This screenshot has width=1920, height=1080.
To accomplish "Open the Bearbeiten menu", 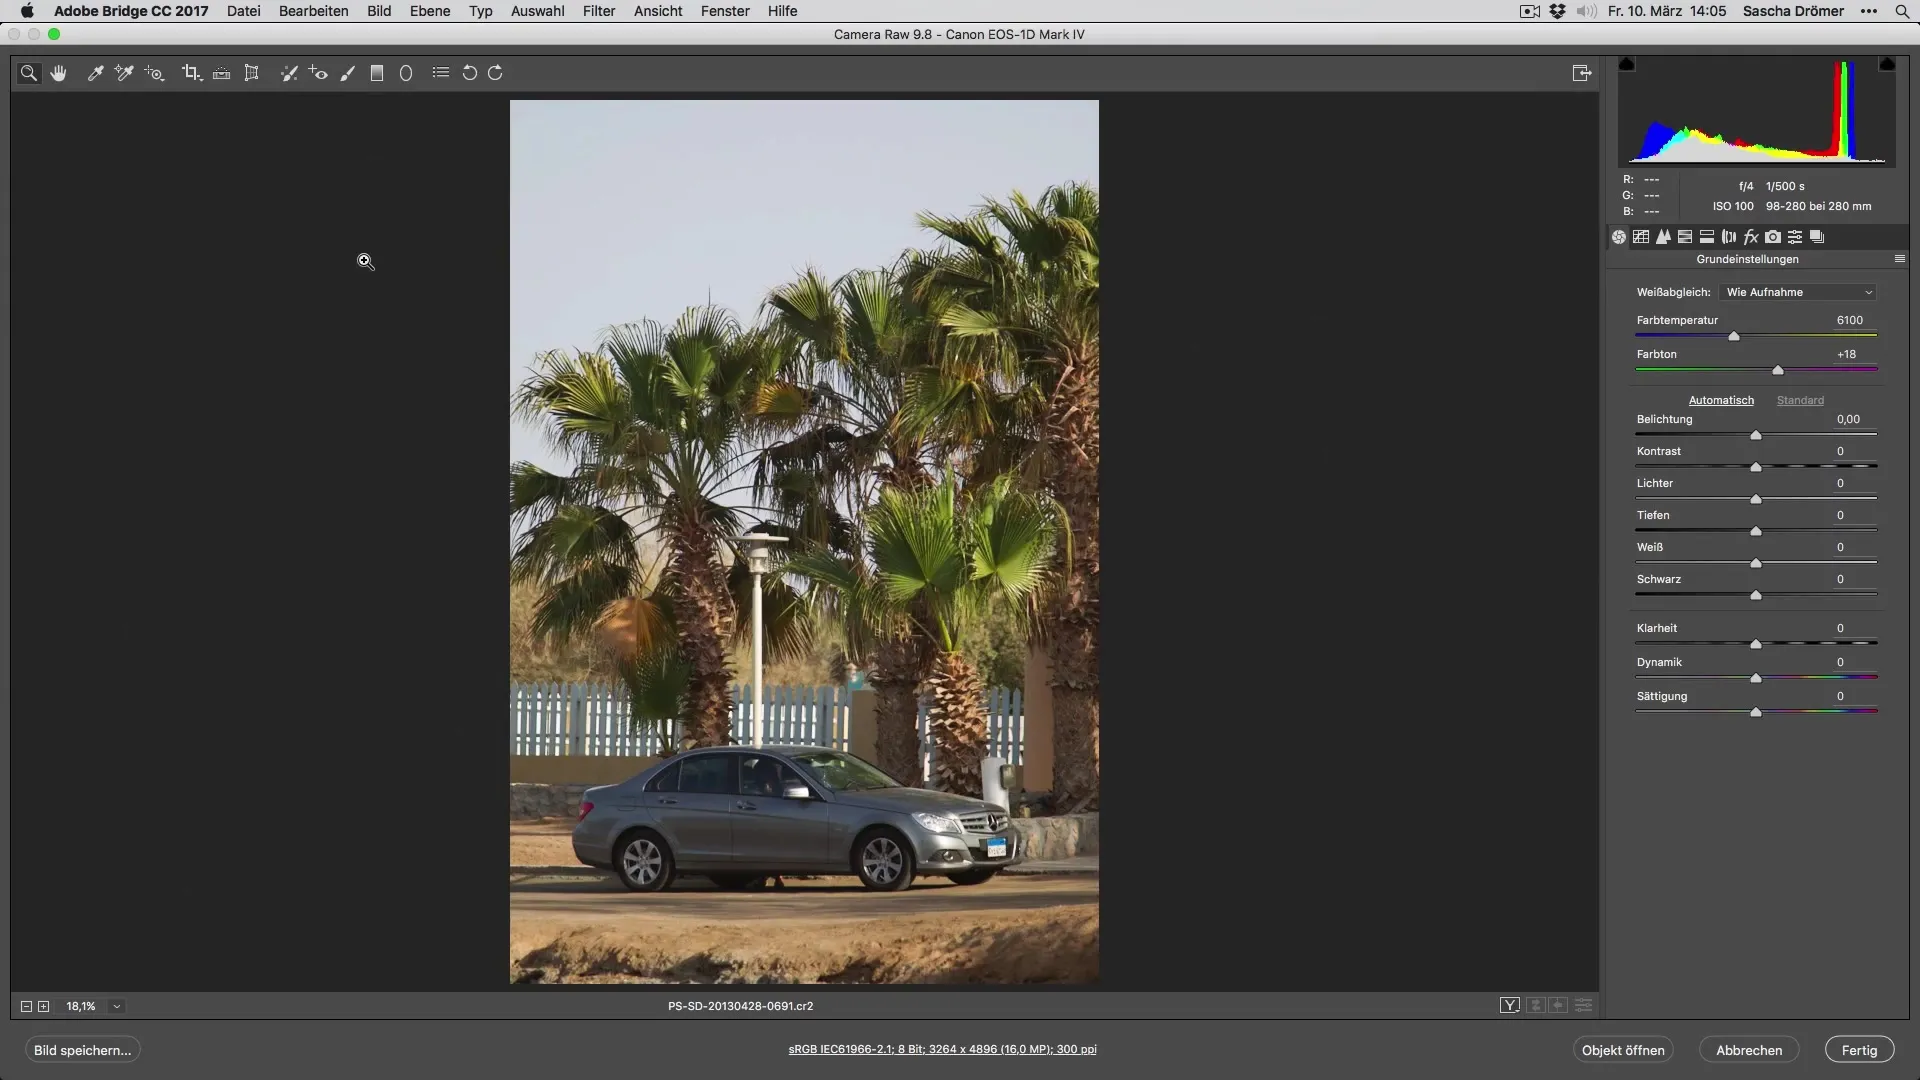I will [314, 11].
